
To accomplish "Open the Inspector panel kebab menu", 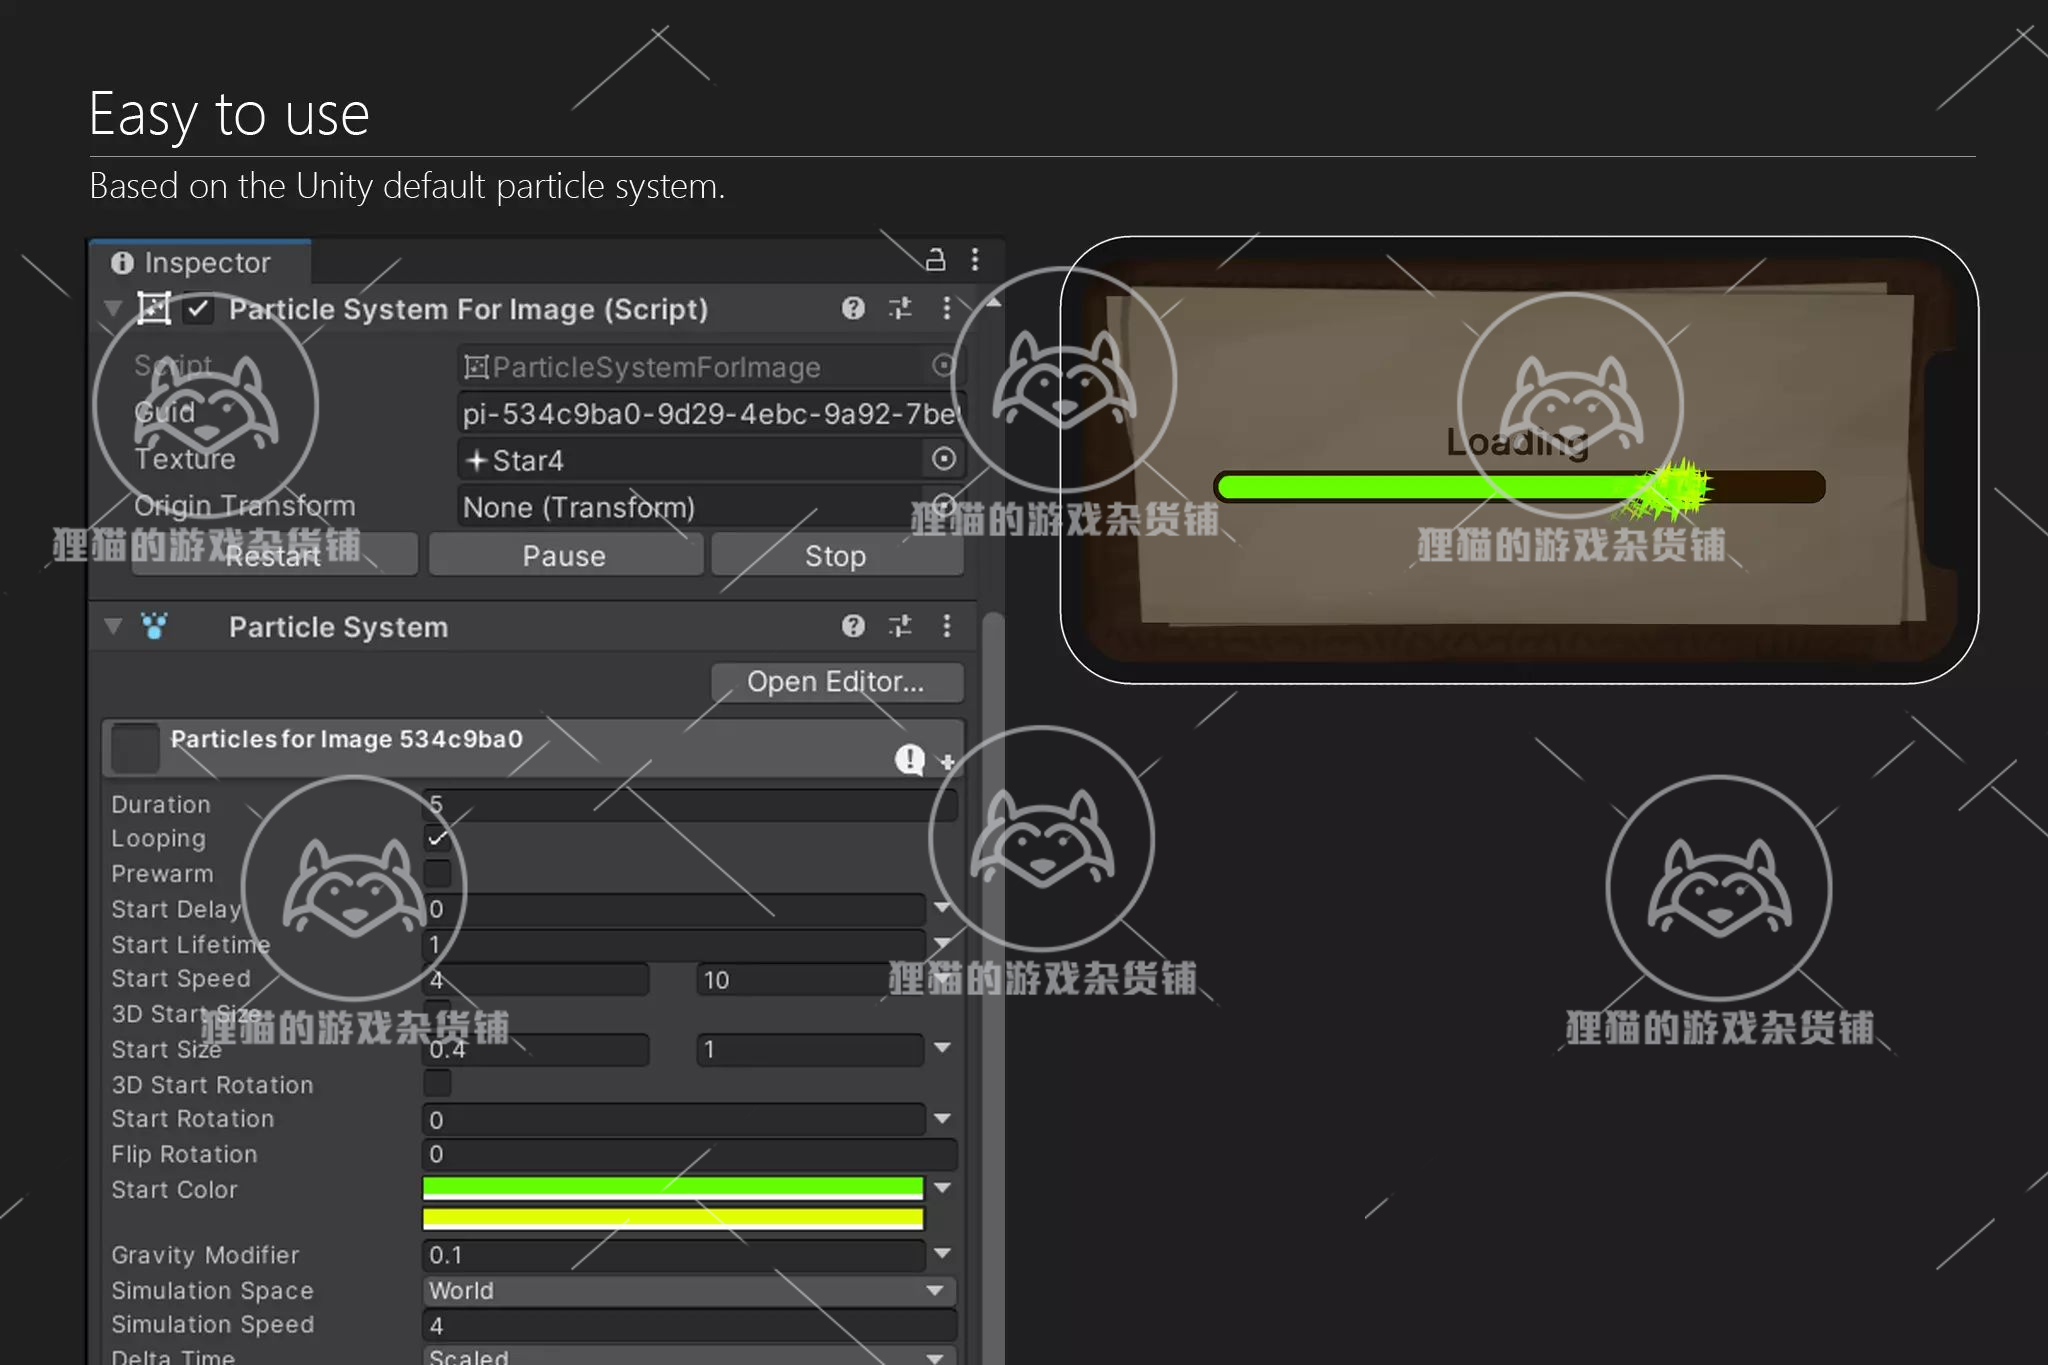I will coord(975,260).
